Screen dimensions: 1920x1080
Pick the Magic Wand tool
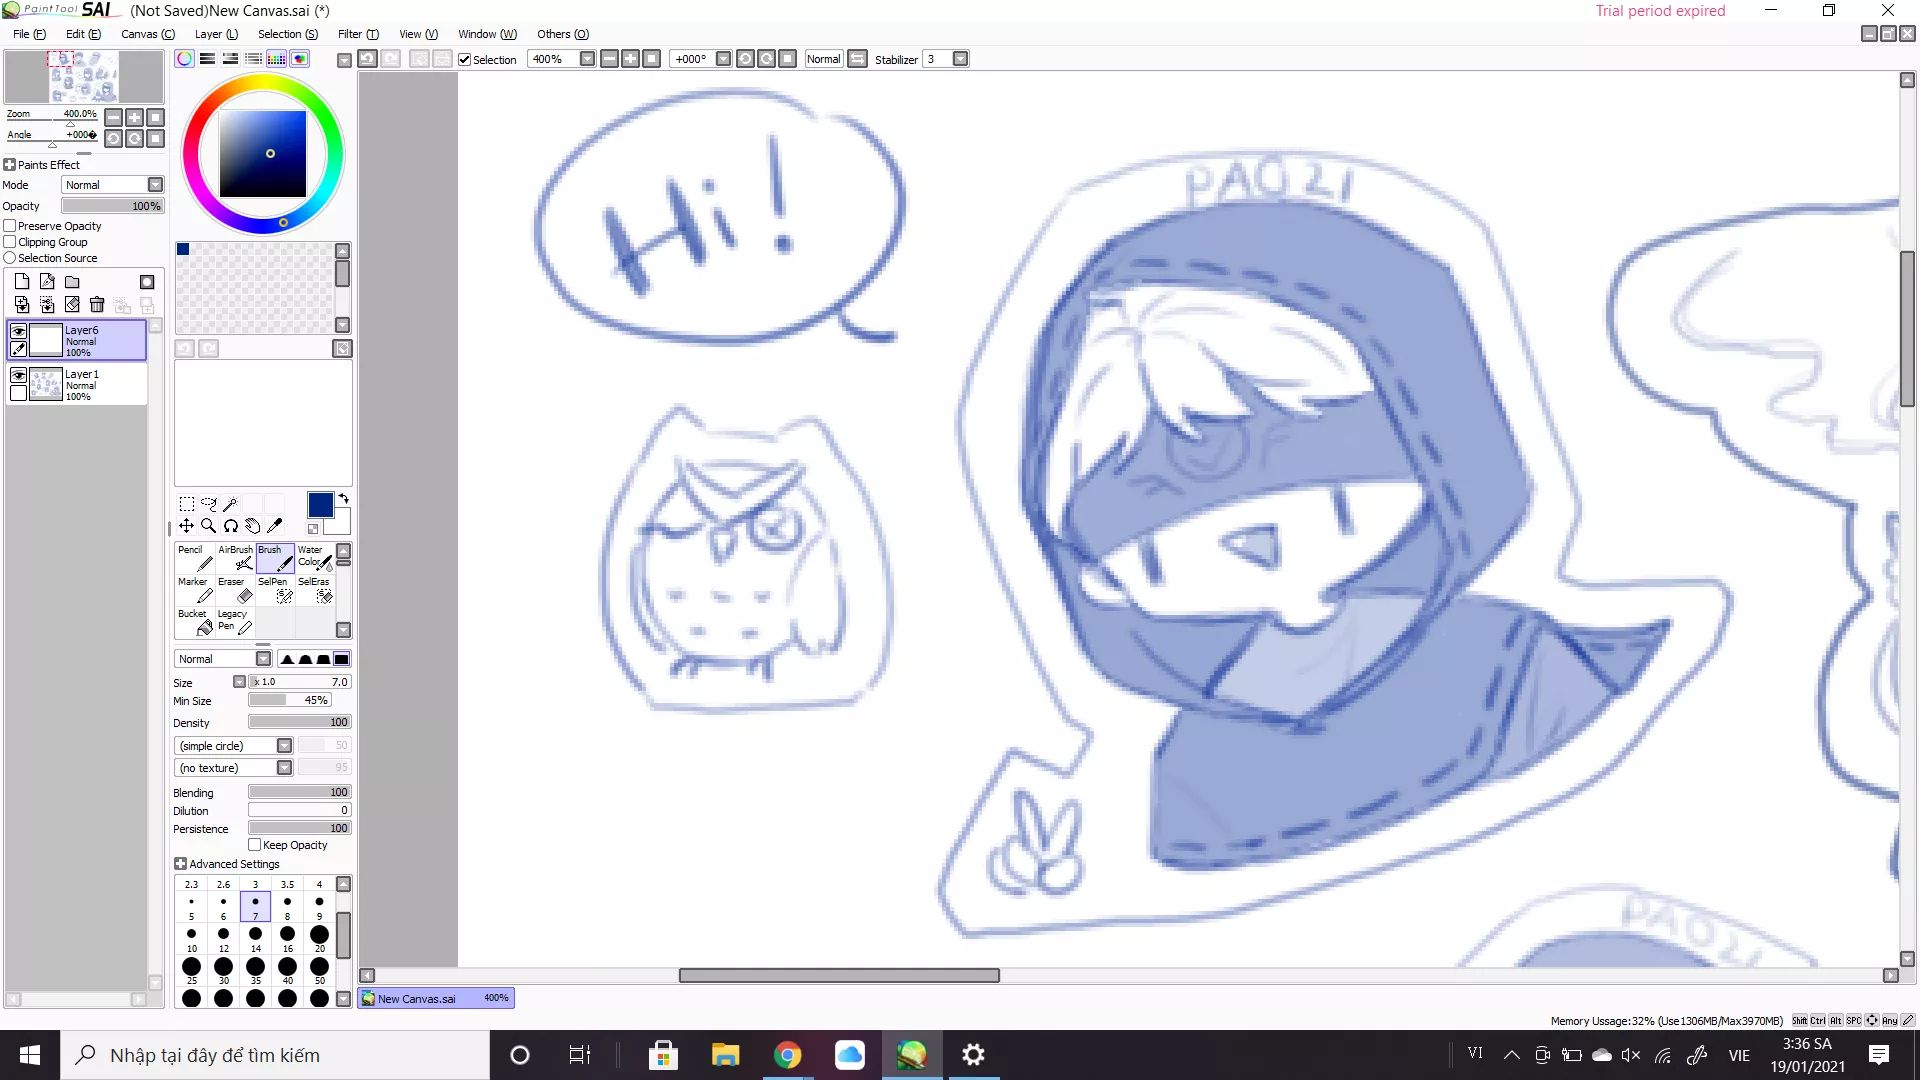[230, 504]
